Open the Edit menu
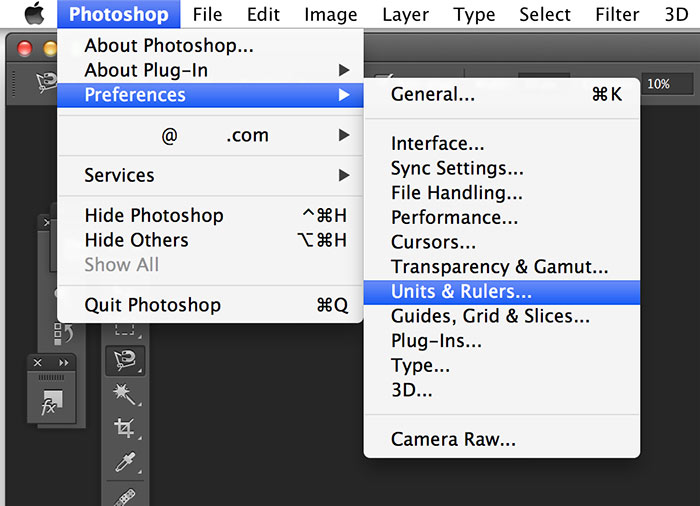 coord(263,14)
